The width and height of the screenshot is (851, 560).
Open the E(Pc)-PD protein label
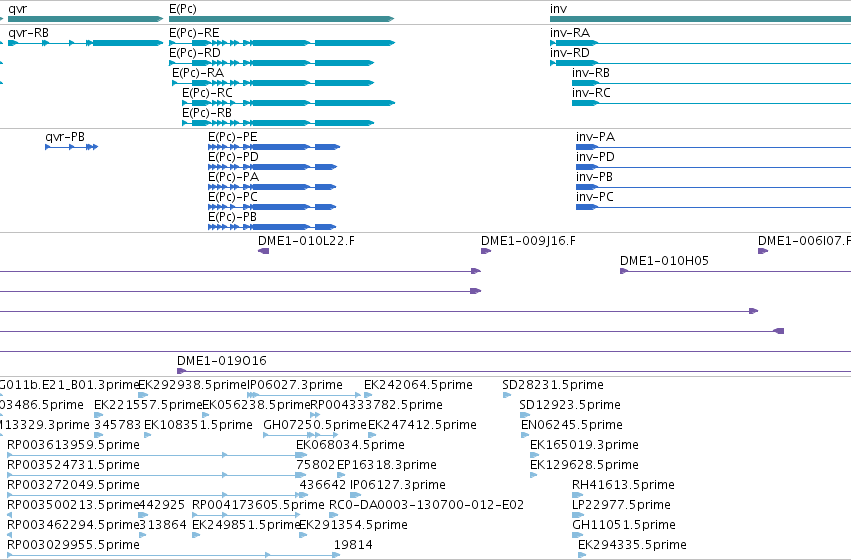point(233,157)
